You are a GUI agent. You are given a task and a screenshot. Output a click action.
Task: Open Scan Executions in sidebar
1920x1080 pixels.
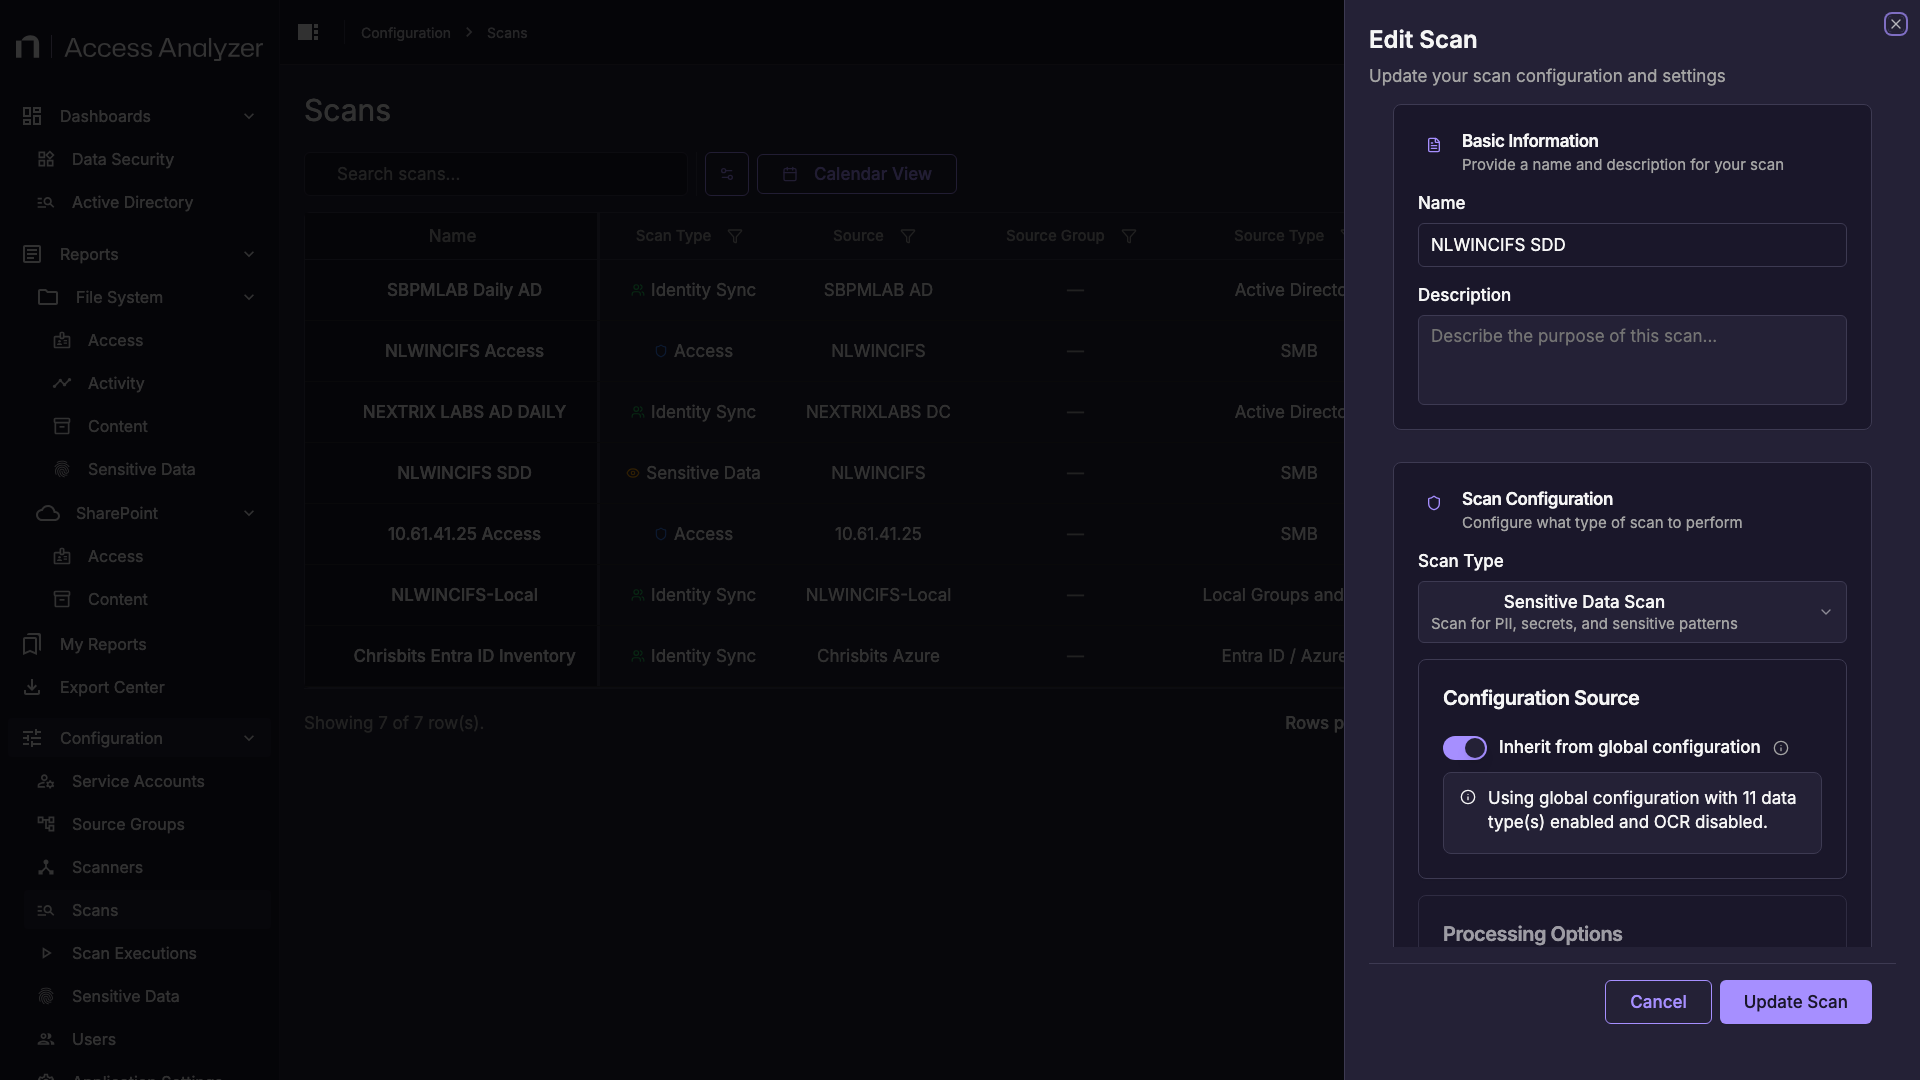pos(134,954)
